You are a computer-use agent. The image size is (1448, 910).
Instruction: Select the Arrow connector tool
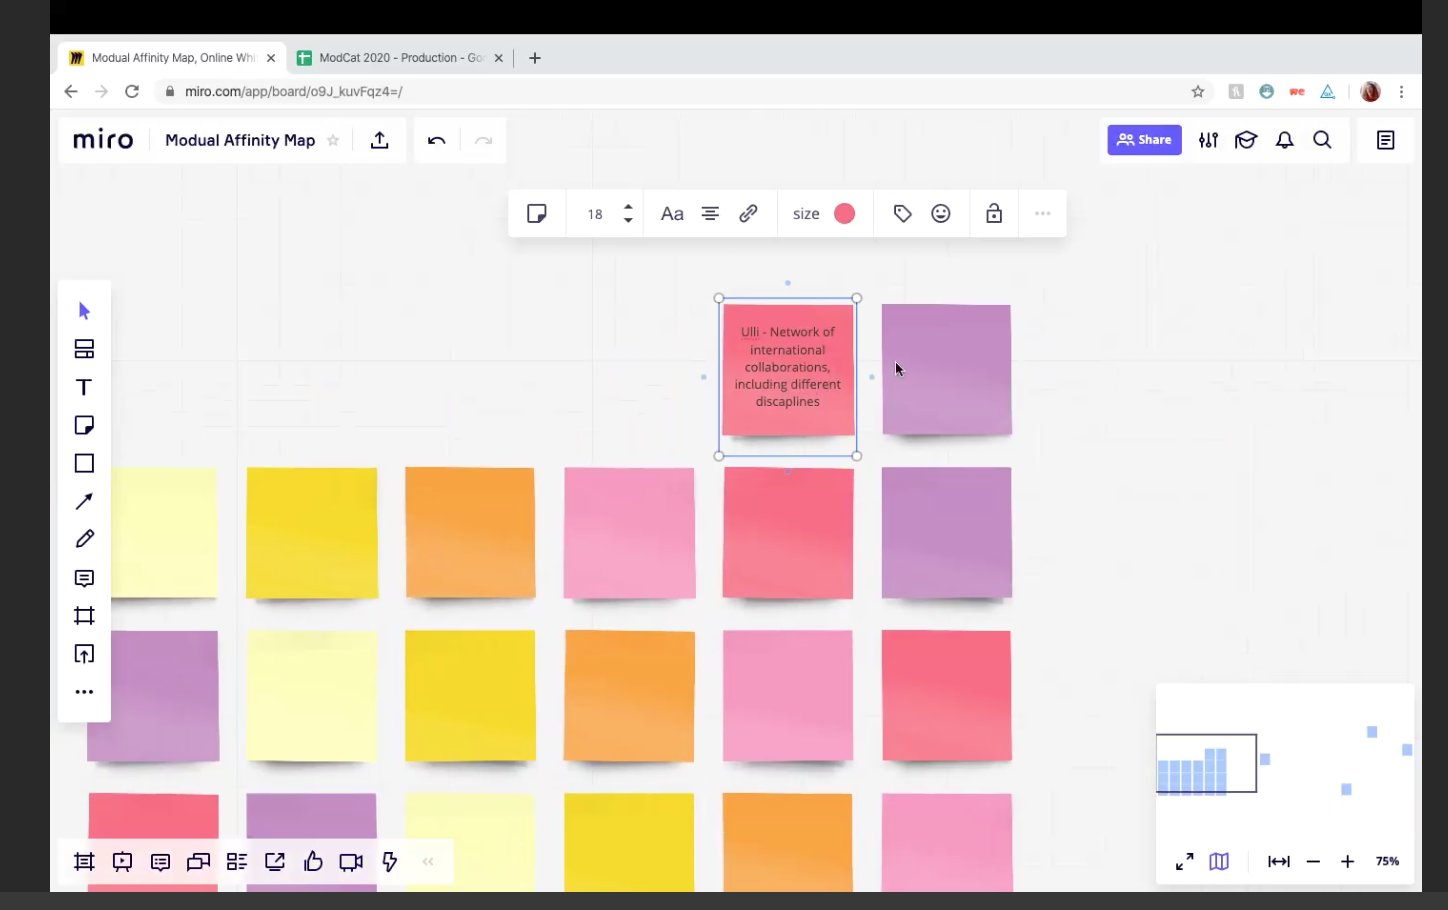84,501
